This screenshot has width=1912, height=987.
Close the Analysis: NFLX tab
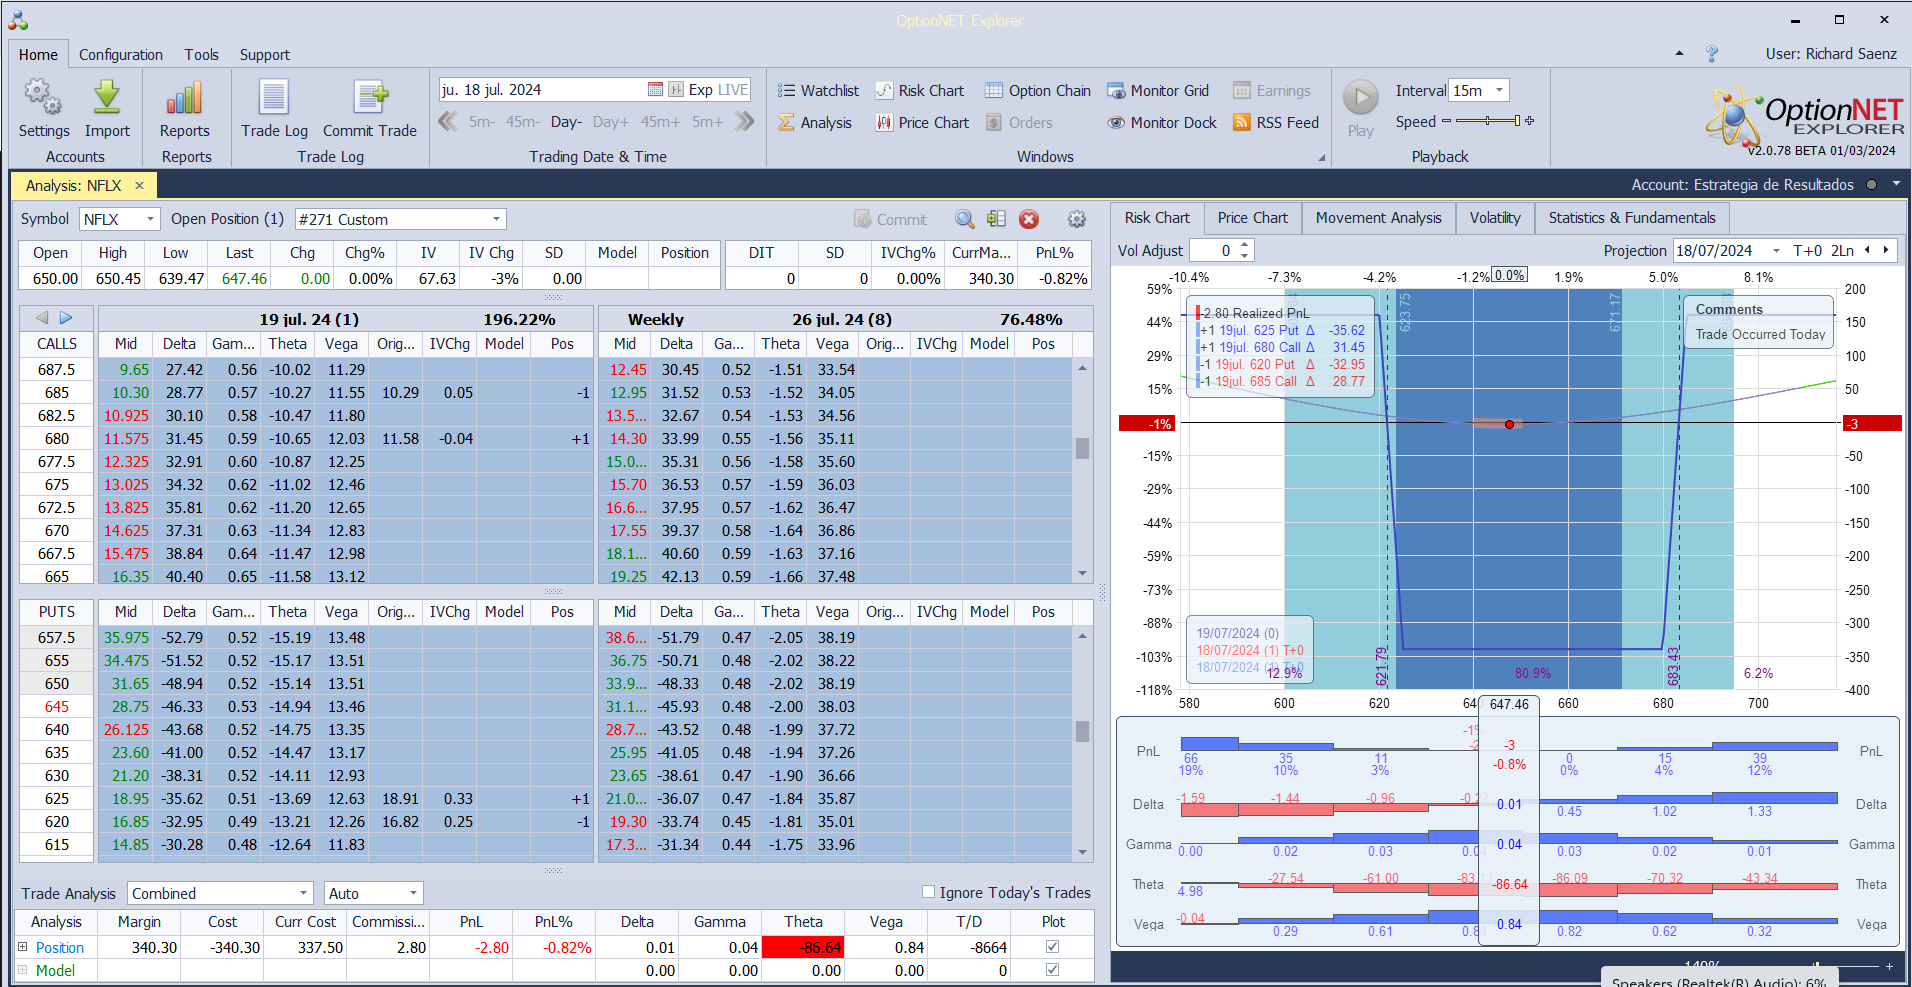pos(139,185)
